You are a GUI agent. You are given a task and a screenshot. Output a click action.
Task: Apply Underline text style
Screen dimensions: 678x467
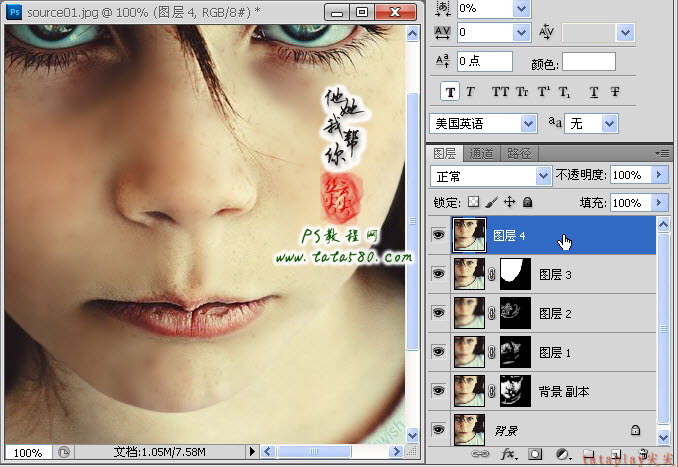pos(594,92)
